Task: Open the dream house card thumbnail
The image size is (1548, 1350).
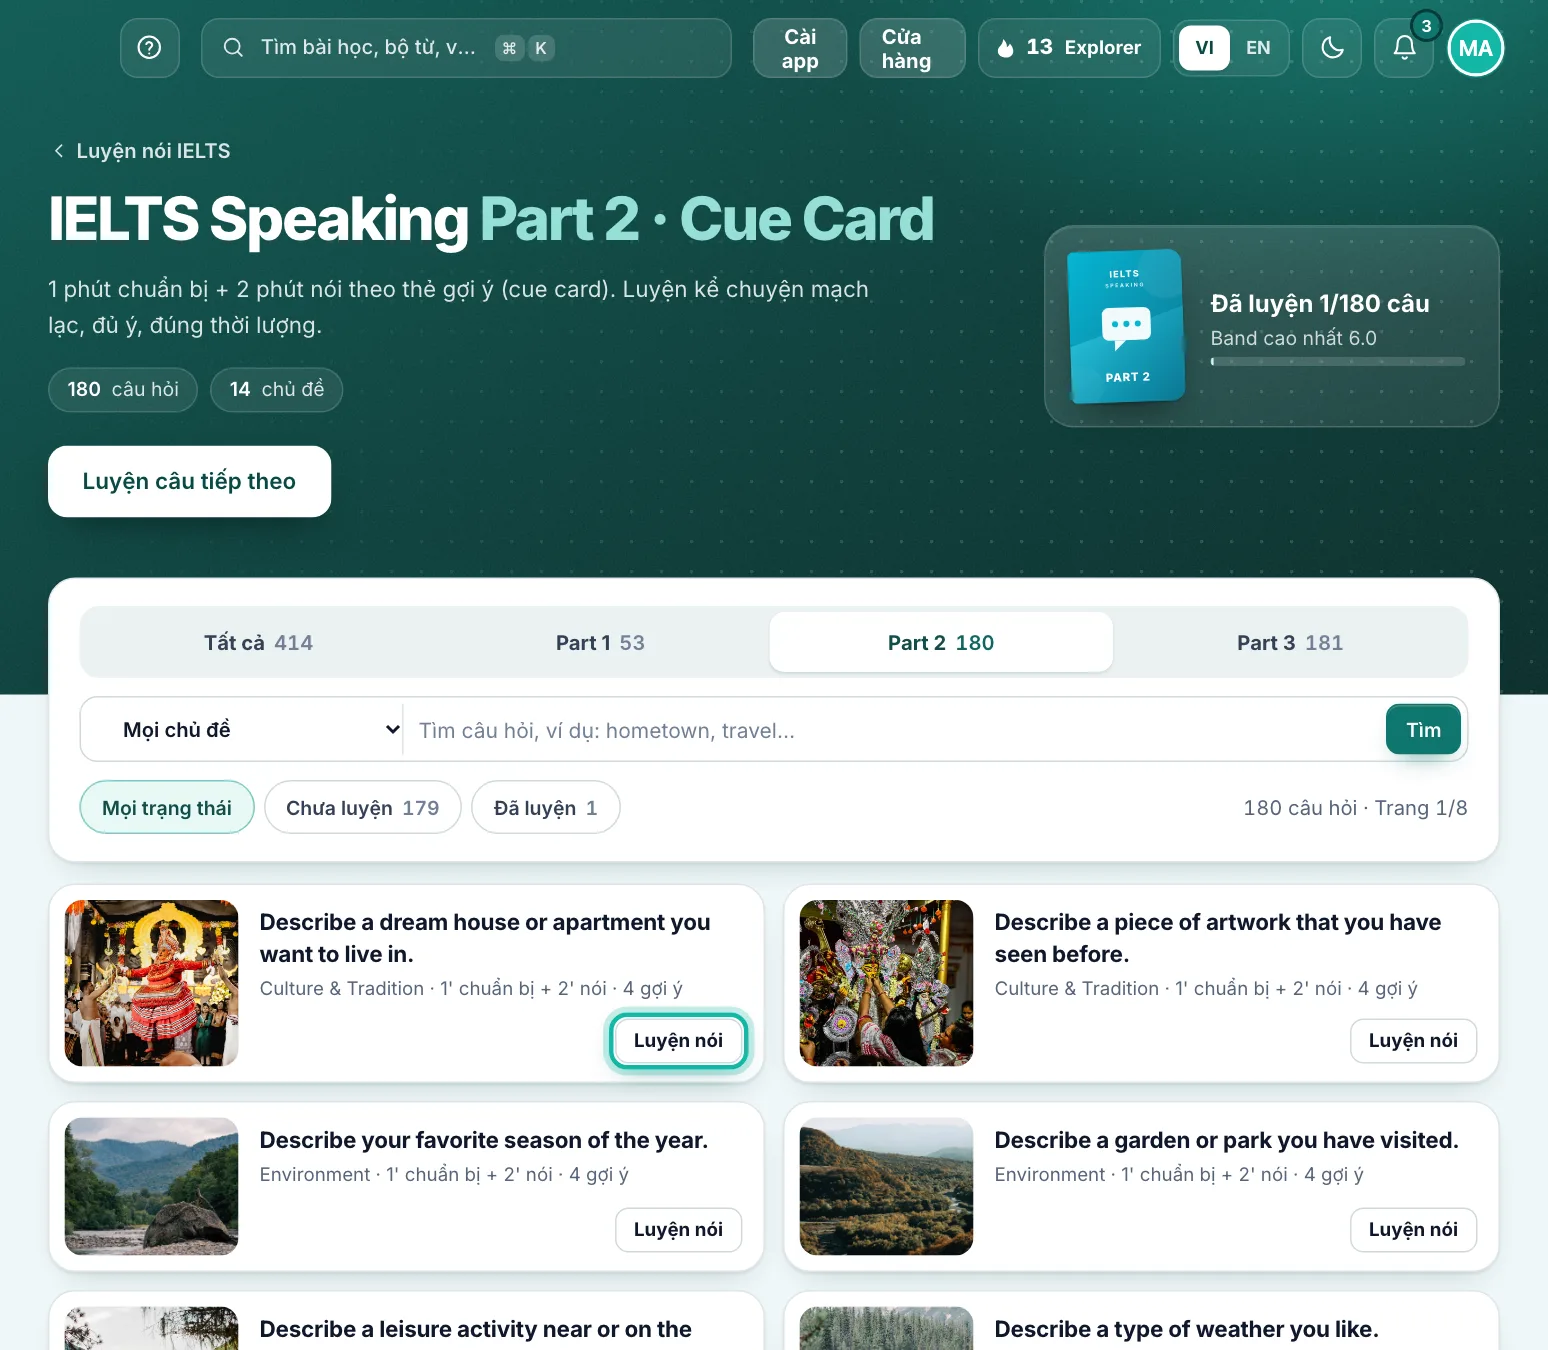Action: (x=152, y=983)
